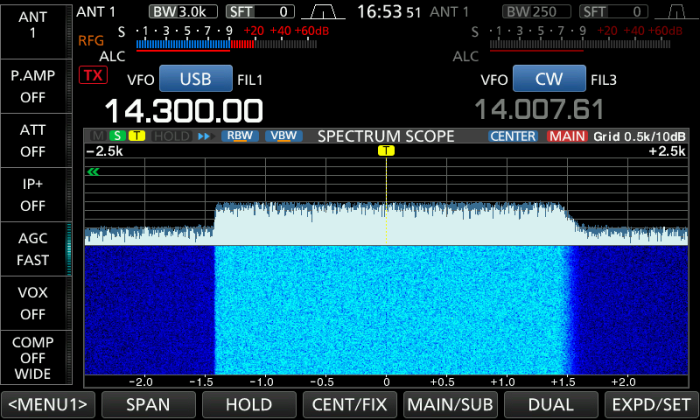Tap the red MAIN badge
The image size is (700, 420).
[x=567, y=136]
